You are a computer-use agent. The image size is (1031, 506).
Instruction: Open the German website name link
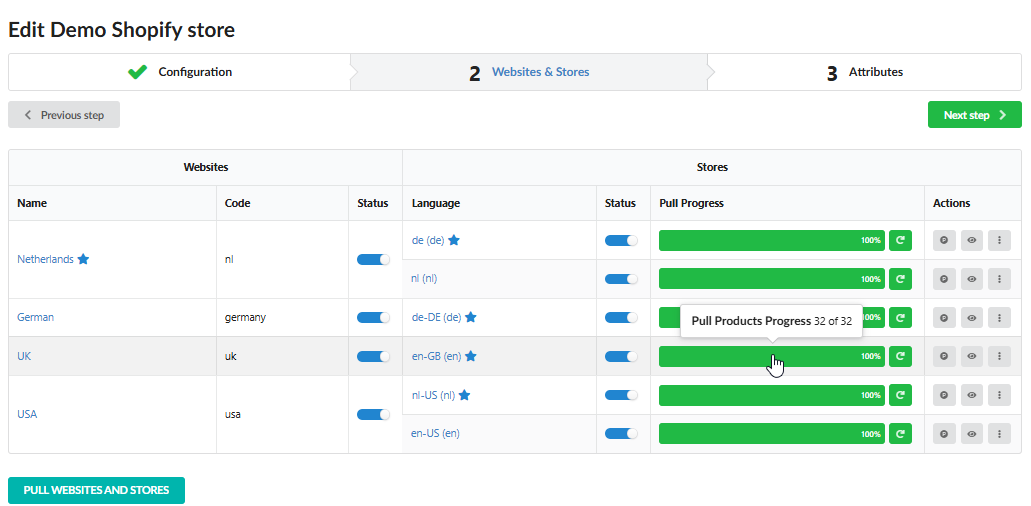tap(36, 317)
